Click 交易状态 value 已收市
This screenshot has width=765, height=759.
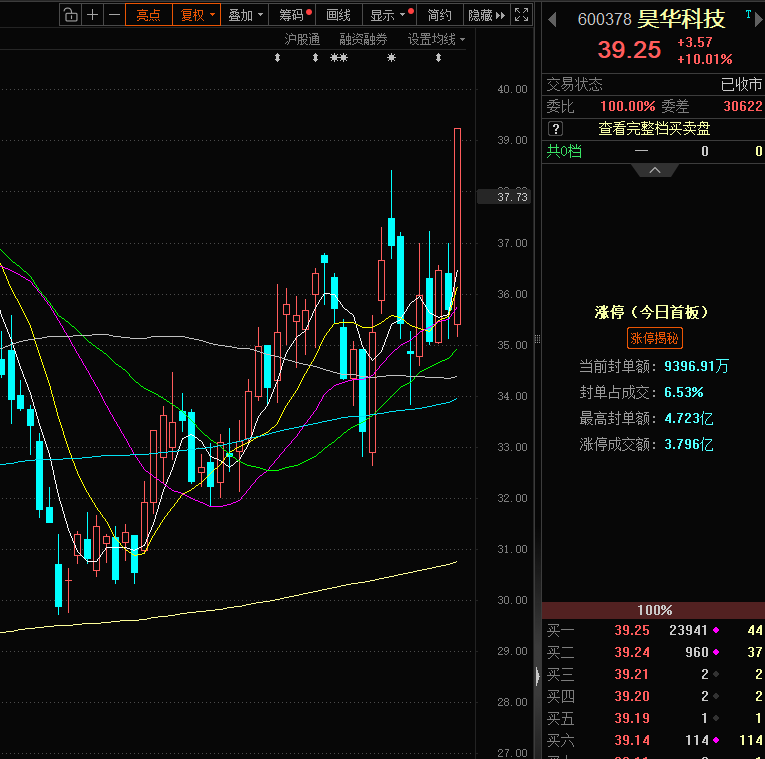[742, 85]
